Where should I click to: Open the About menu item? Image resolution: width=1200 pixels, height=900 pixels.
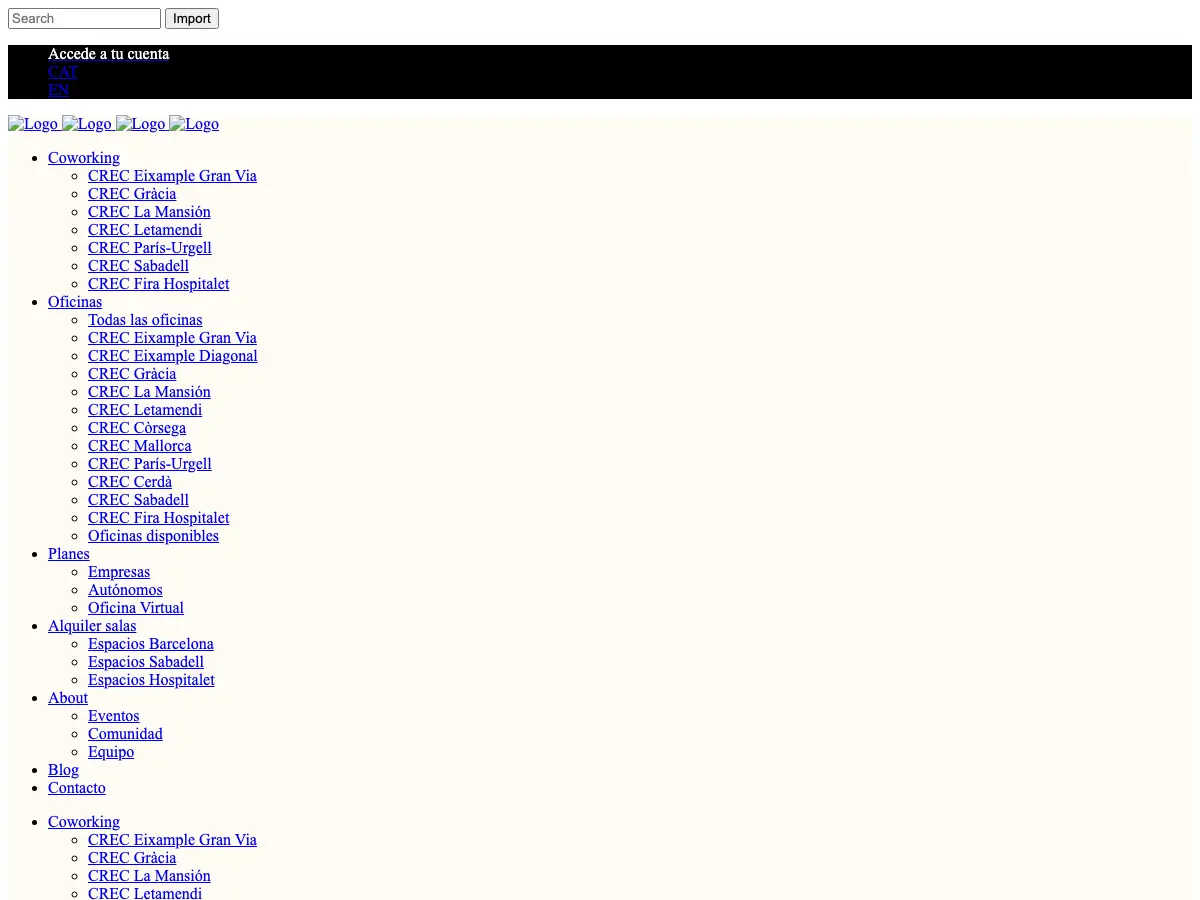coord(68,698)
